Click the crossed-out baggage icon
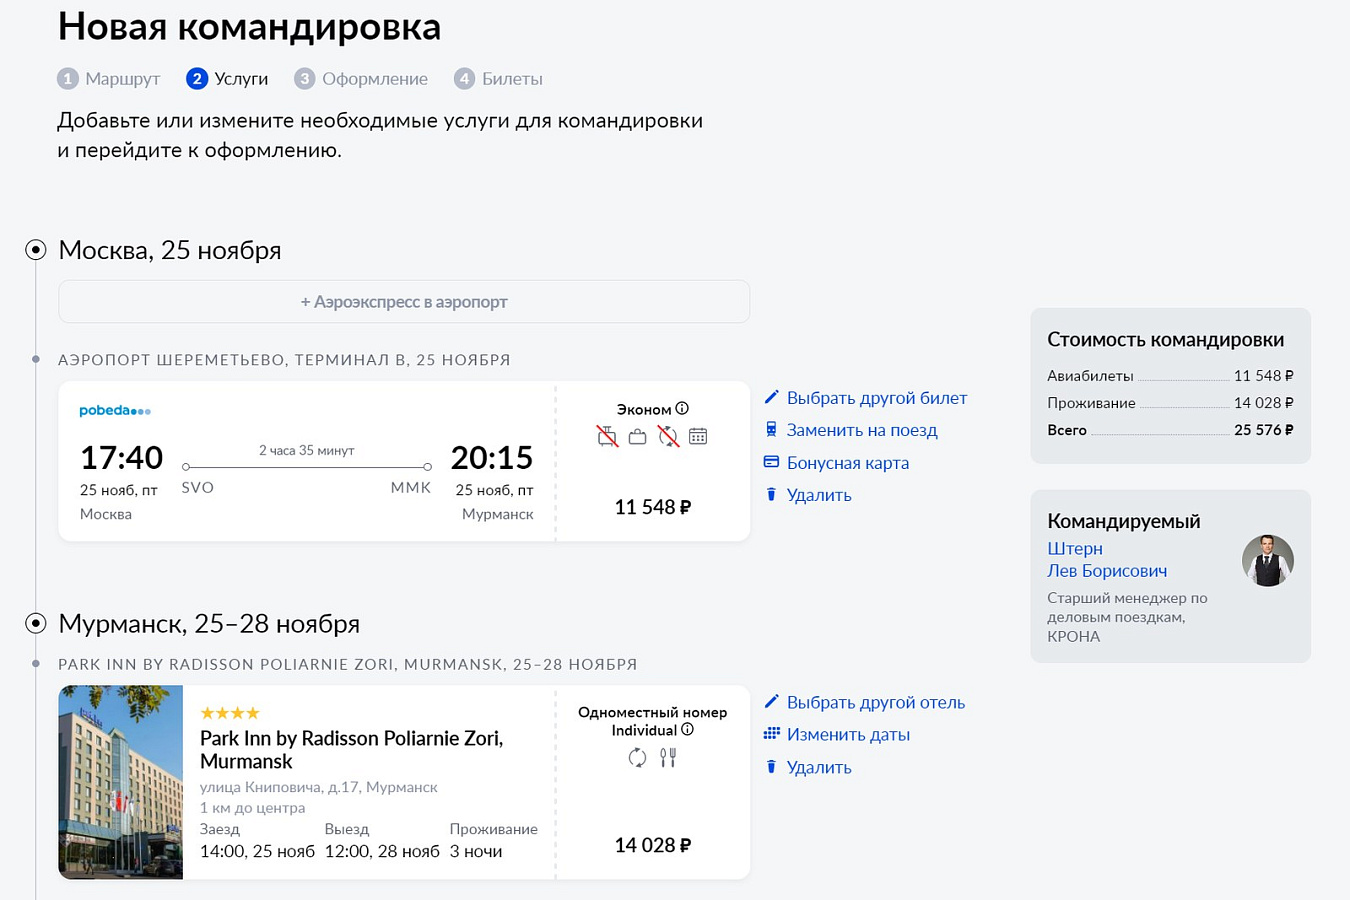The image size is (1350, 900). coord(607,436)
